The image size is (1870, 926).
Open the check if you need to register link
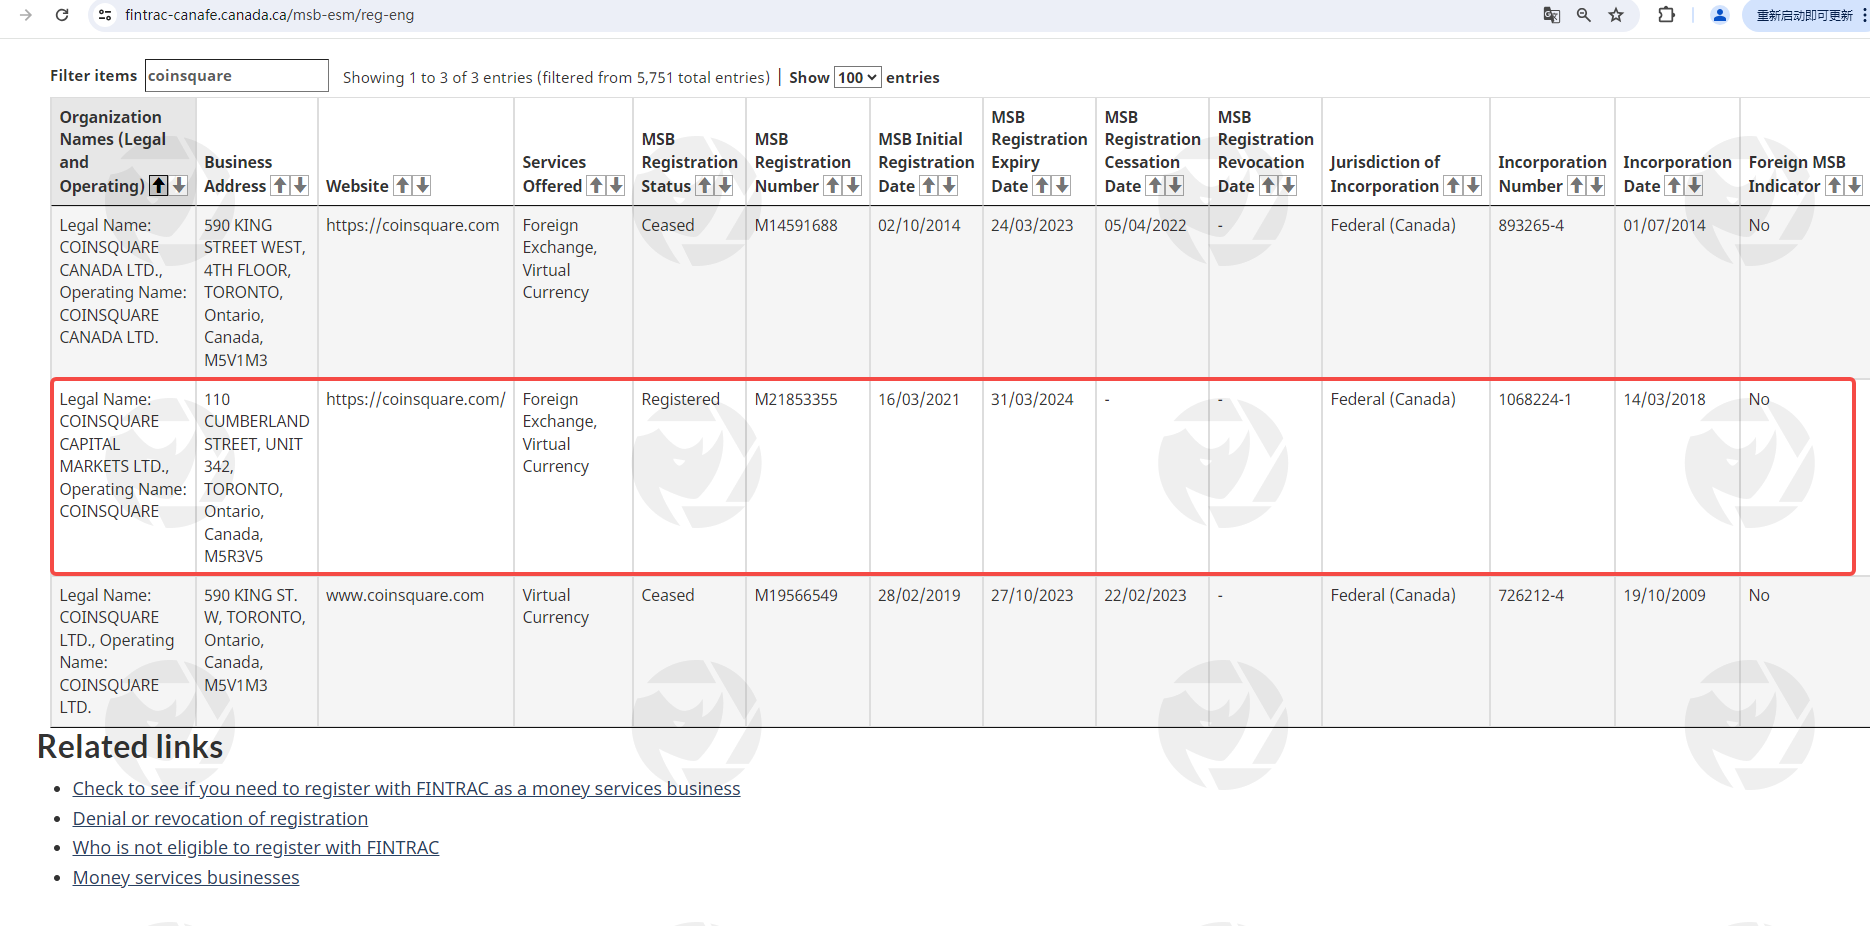click(406, 789)
